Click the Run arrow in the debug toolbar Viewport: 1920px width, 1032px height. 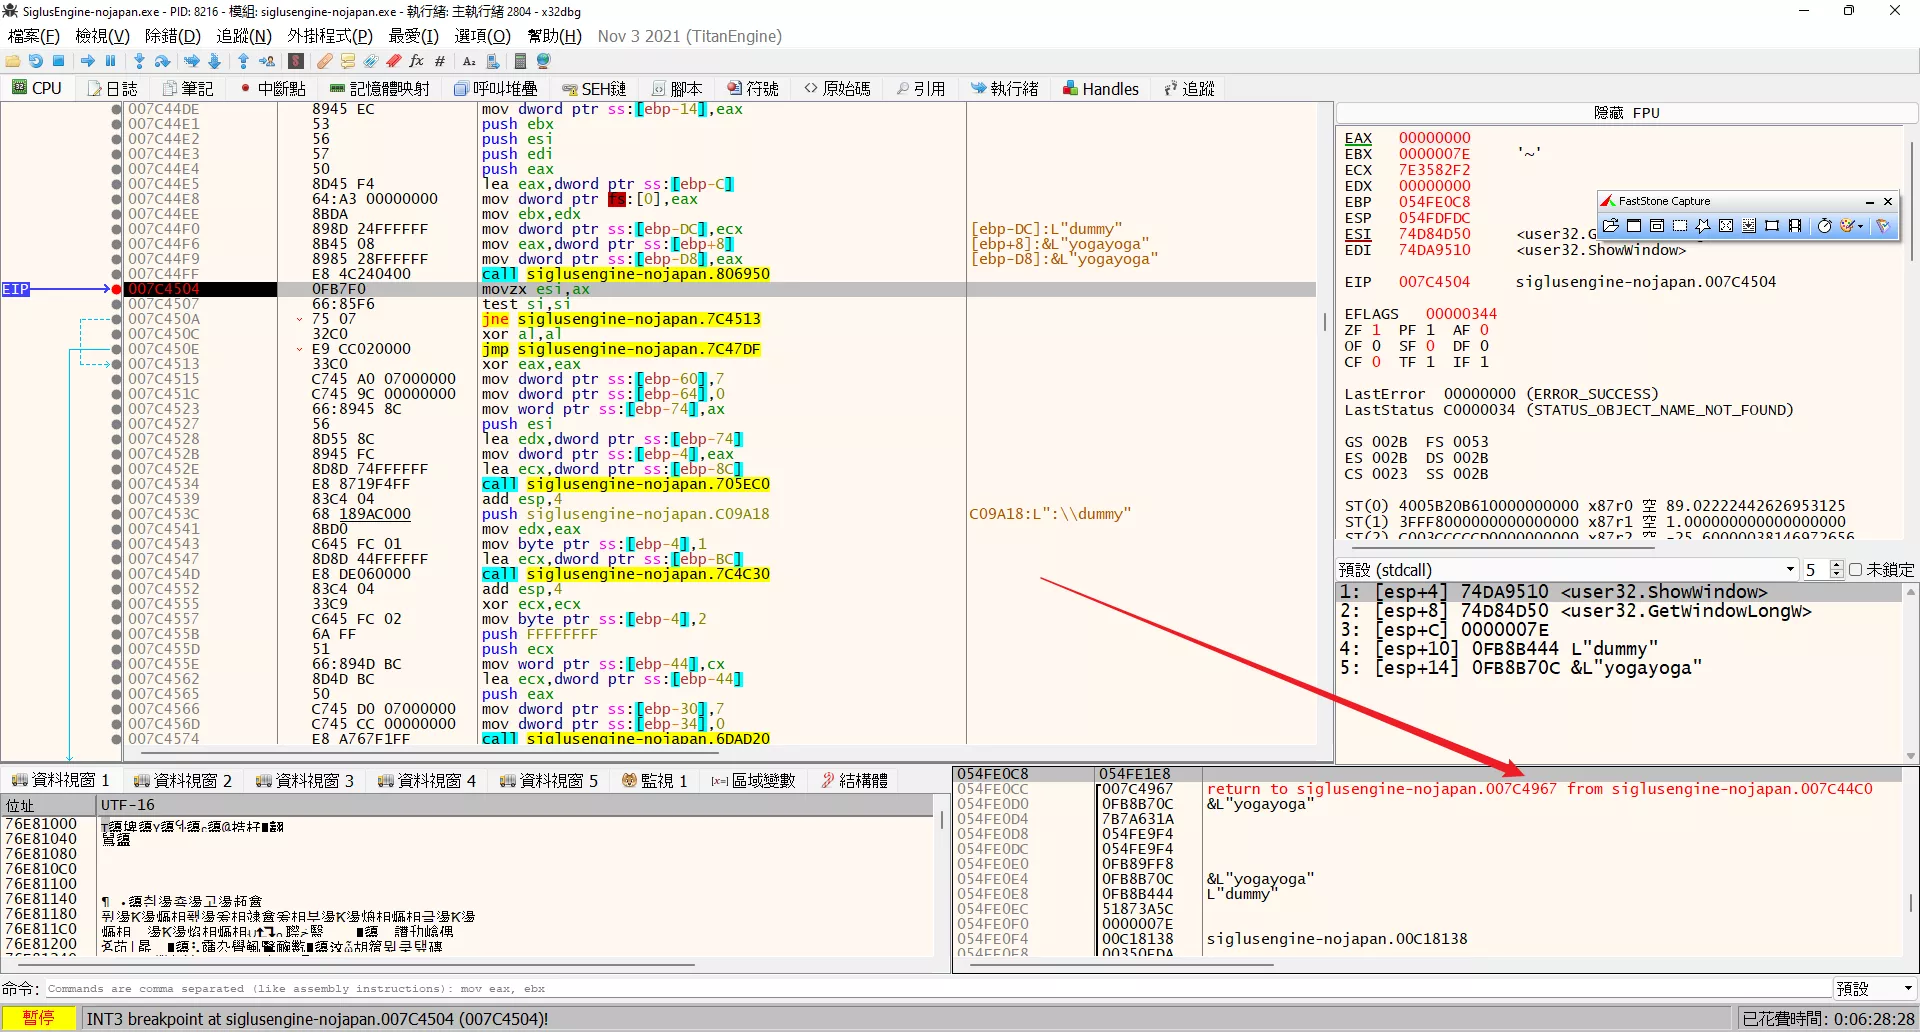click(88, 61)
